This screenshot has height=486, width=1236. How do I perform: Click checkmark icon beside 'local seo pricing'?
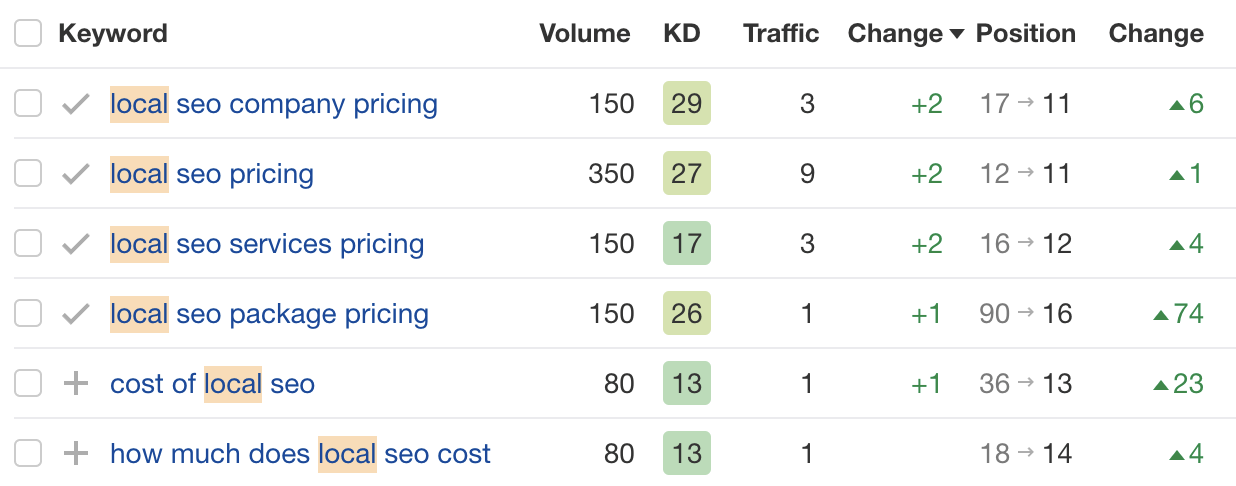tap(76, 174)
